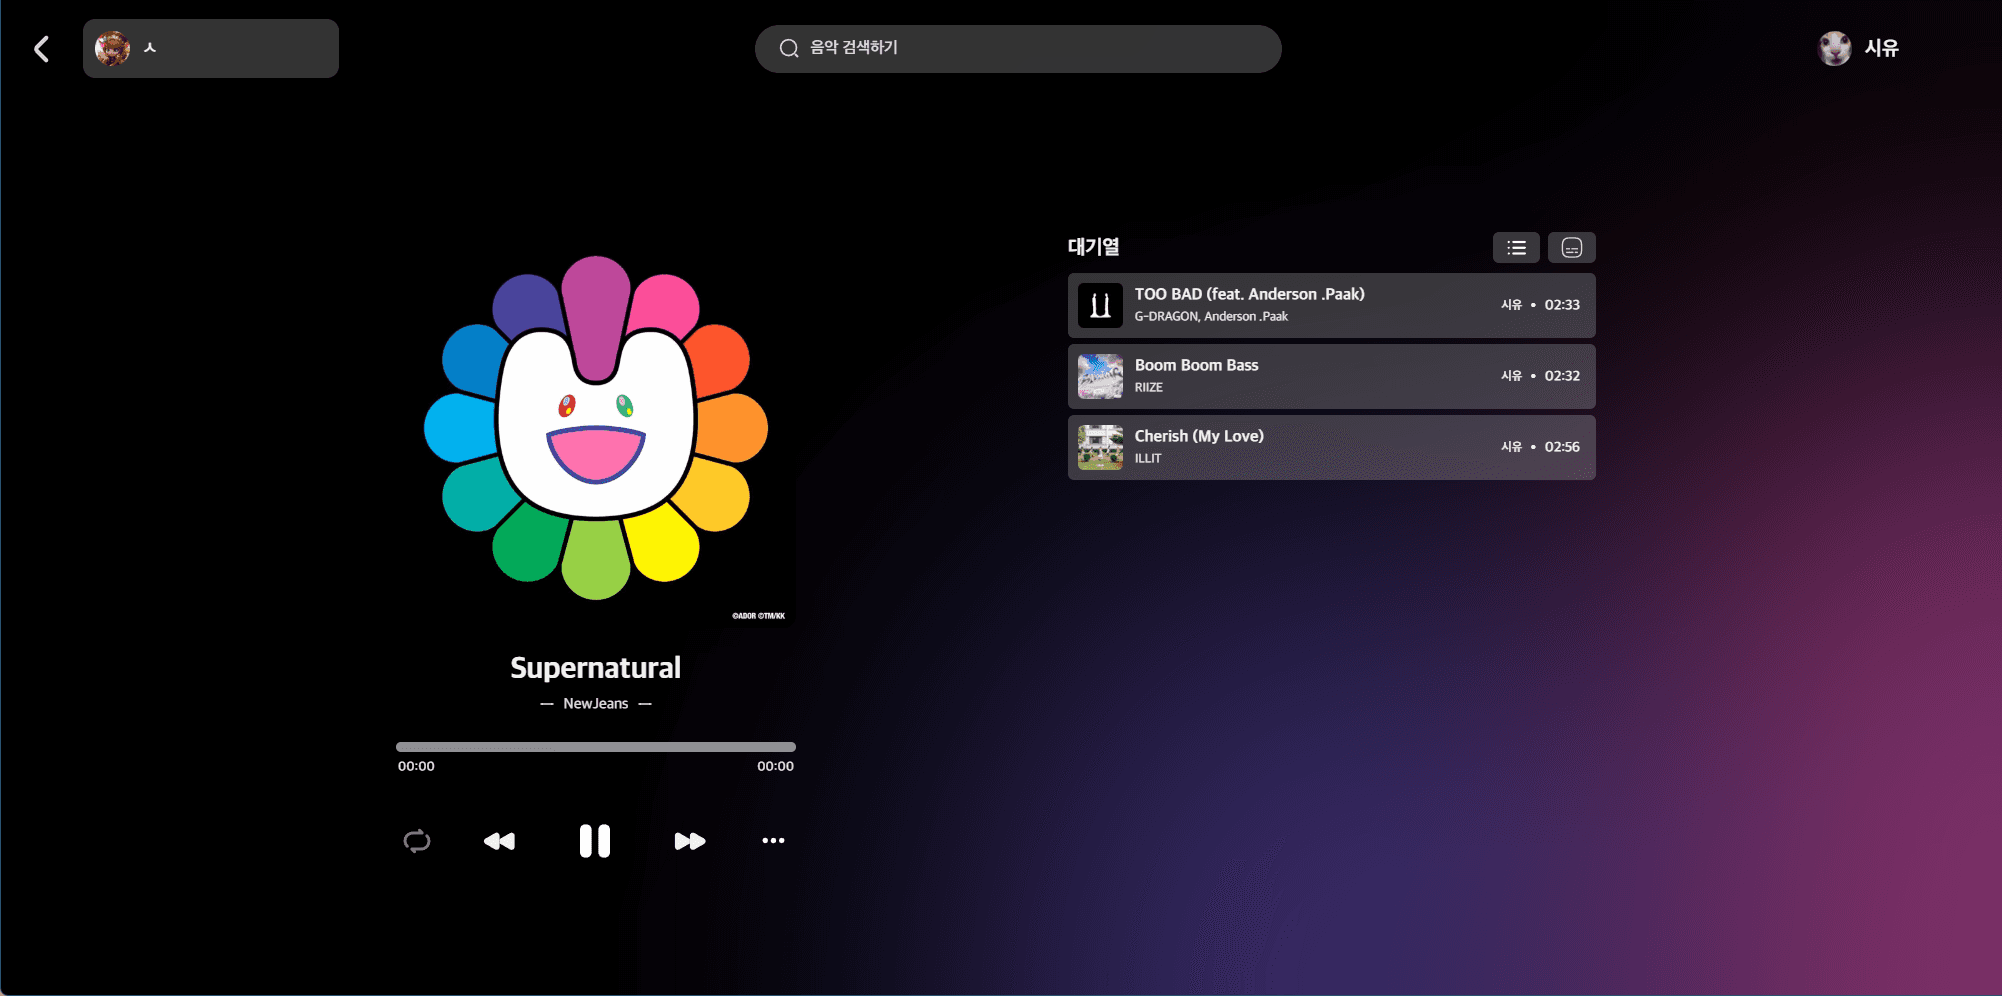Open the TOO BAD album thumbnail
The width and height of the screenshot is (2002, 996).
(x=1100, y=305)
